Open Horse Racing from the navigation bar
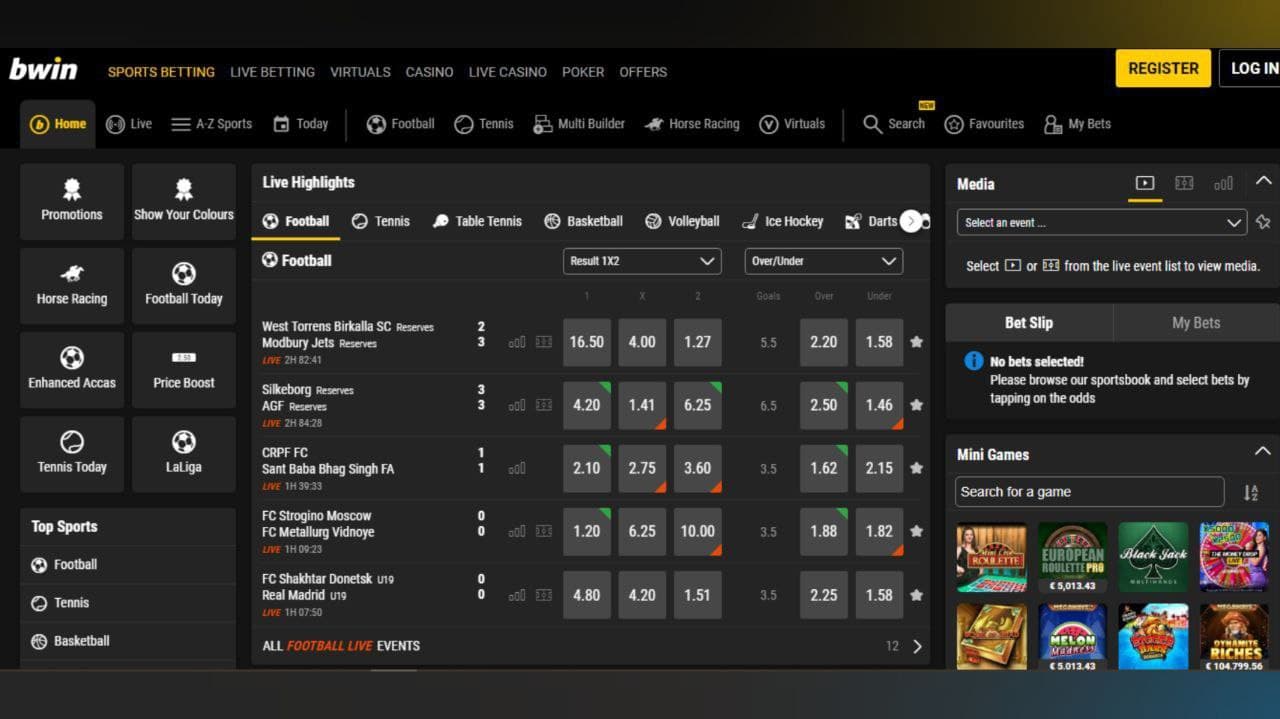 coord(692,124)
